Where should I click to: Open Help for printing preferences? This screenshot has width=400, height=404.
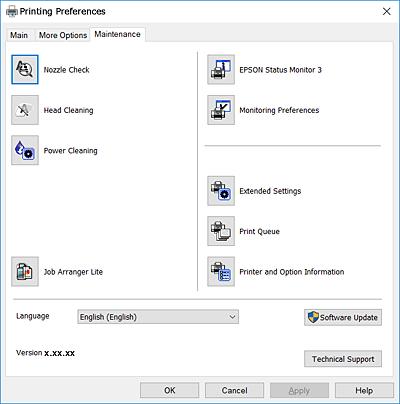click(x=364, y=390)
